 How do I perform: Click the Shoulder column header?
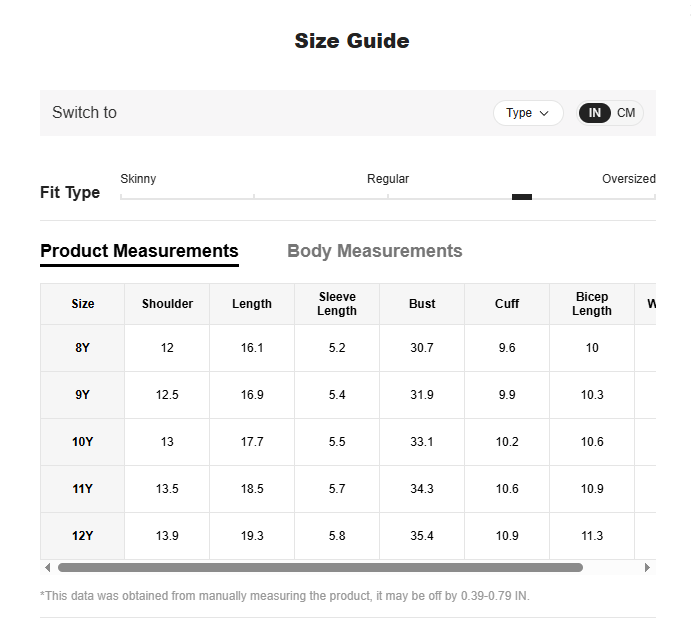click(x=167, y=304)
